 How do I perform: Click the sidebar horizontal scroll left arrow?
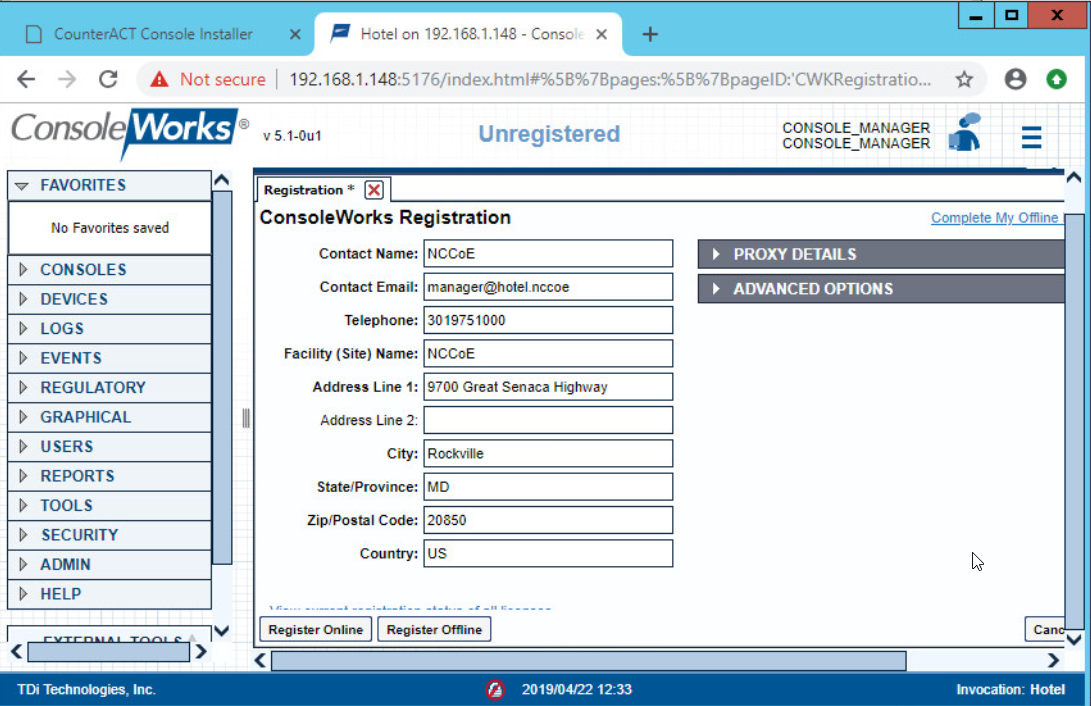coord(17,652)
